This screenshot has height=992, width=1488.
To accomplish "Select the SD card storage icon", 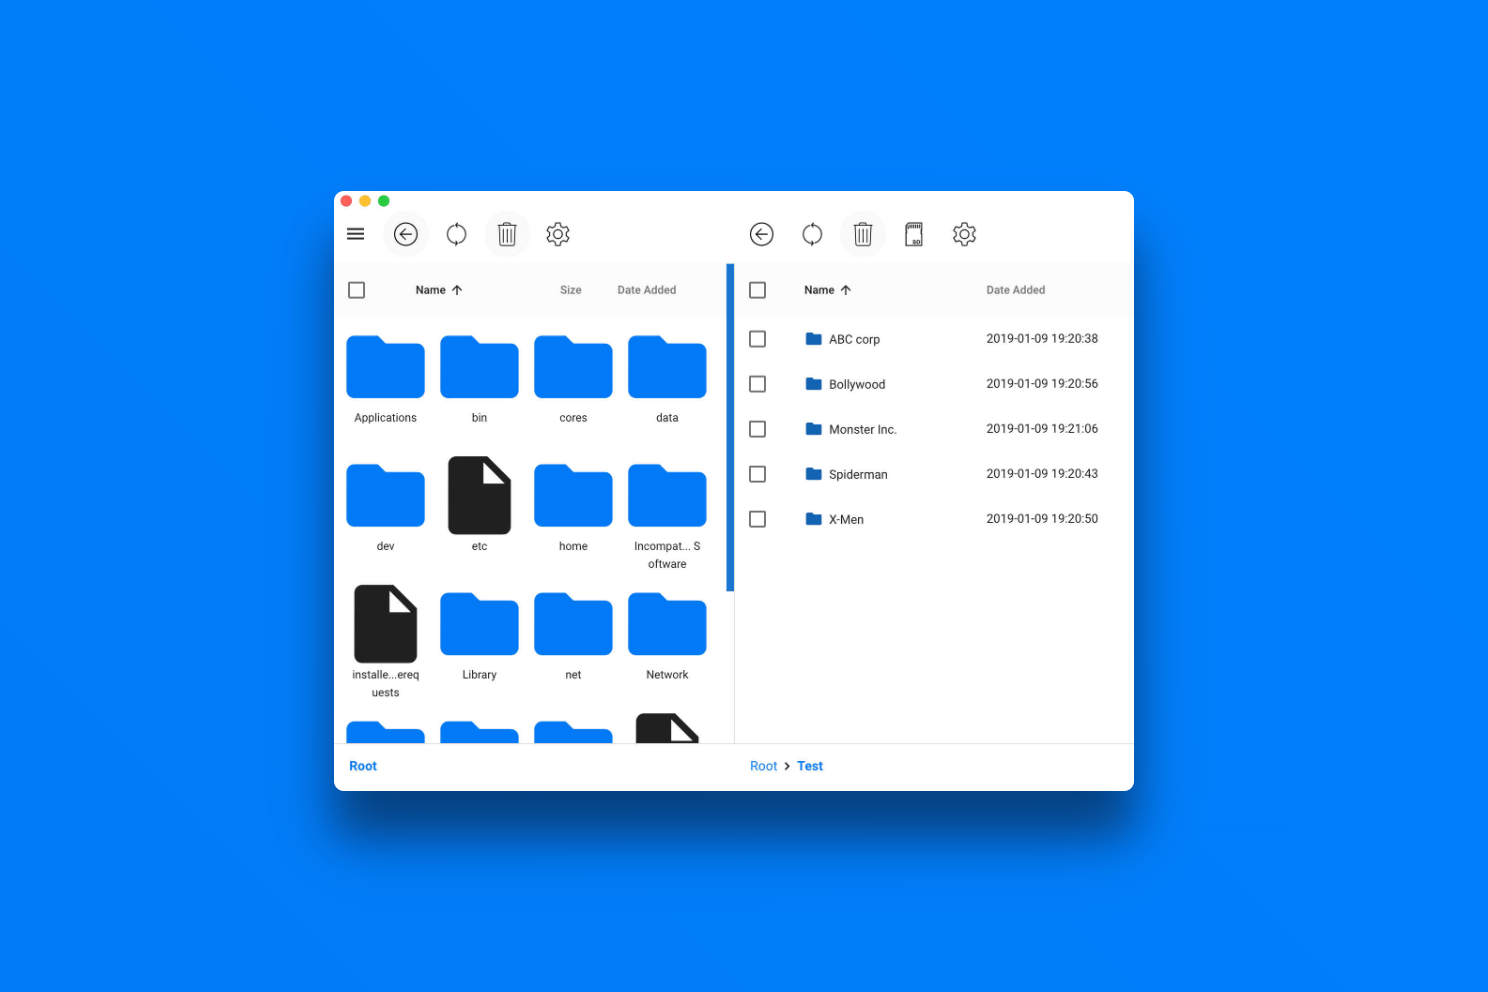I will tap(914, 234).
